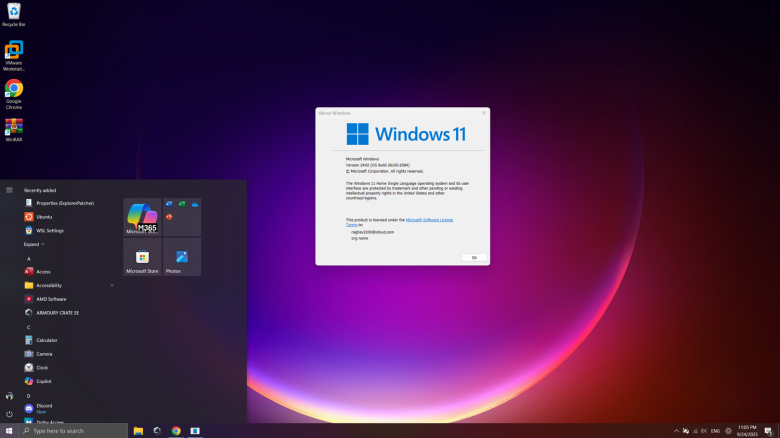The image size is (780, 438).
Task: Open Recycle Bin on the desktop
Action: point(14,12)
